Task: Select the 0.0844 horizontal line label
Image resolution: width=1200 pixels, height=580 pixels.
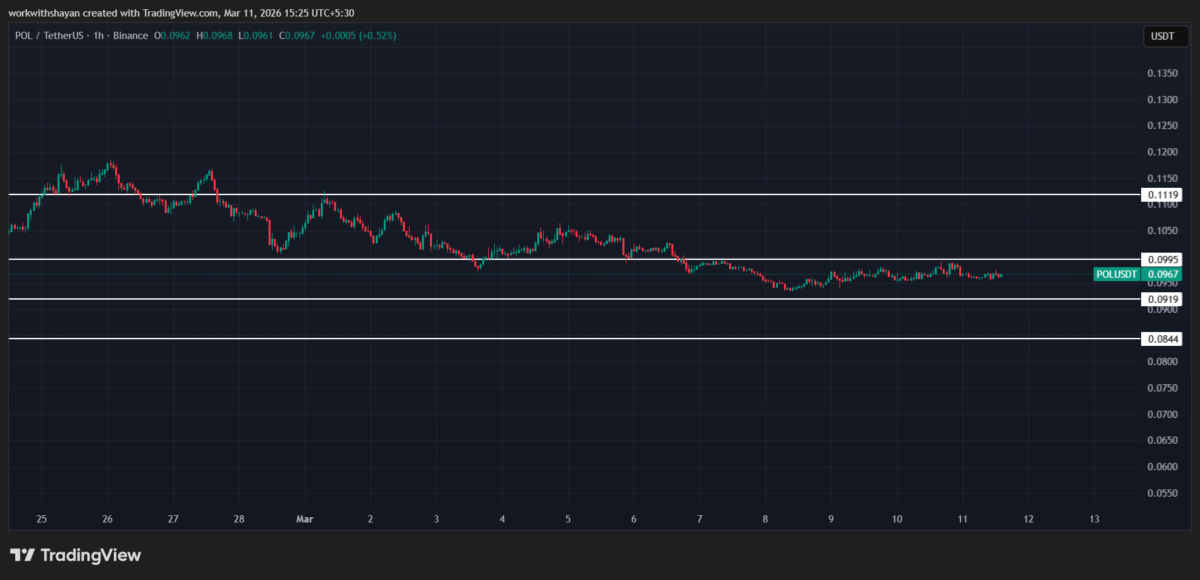Action: point(1163,339)
